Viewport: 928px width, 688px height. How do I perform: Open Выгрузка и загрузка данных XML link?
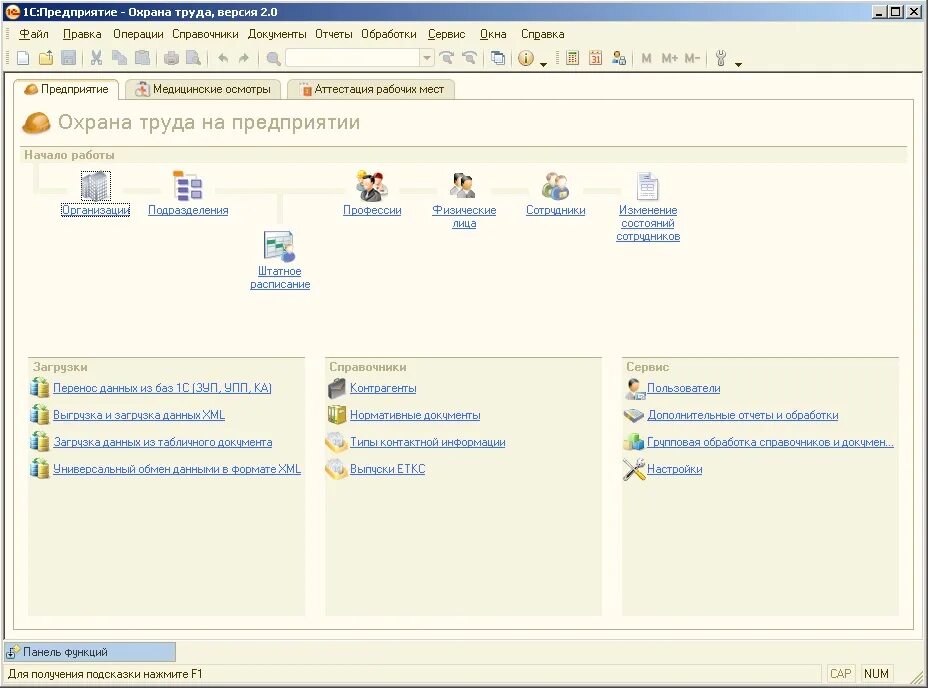pos(139,415)
